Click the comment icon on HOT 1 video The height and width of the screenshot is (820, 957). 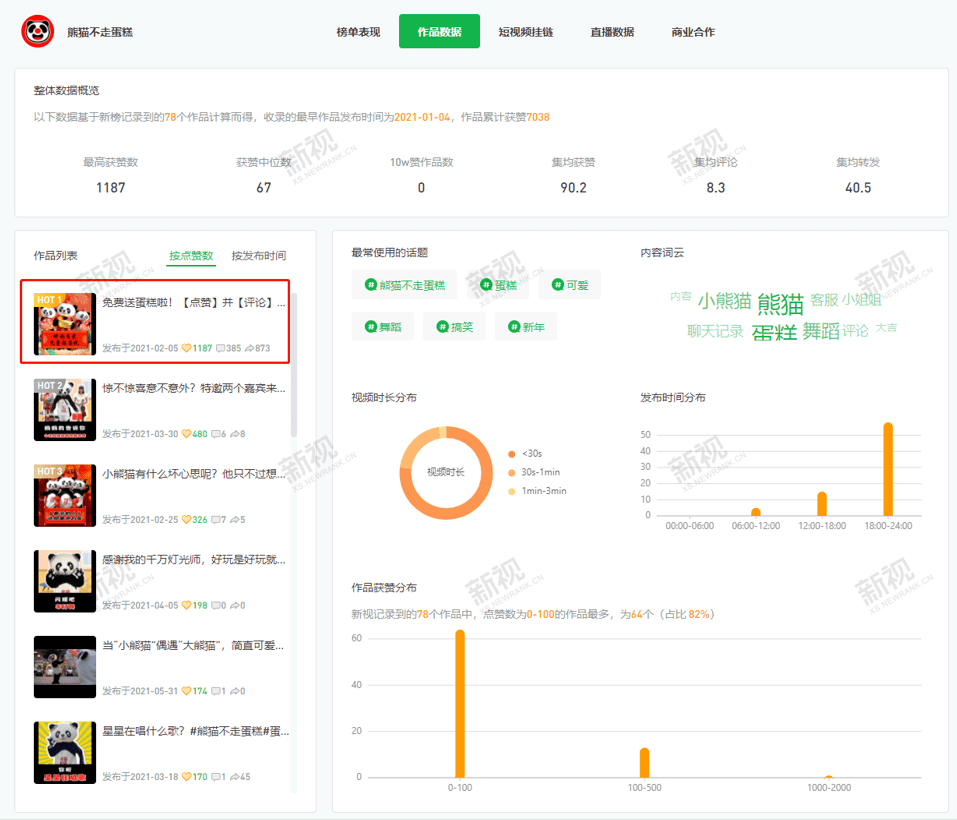coord(220,348)
